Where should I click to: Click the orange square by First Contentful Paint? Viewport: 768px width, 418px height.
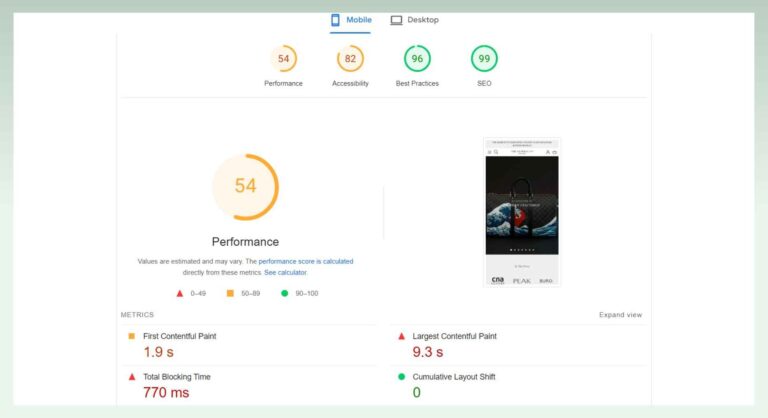click(x=131, y=336)
